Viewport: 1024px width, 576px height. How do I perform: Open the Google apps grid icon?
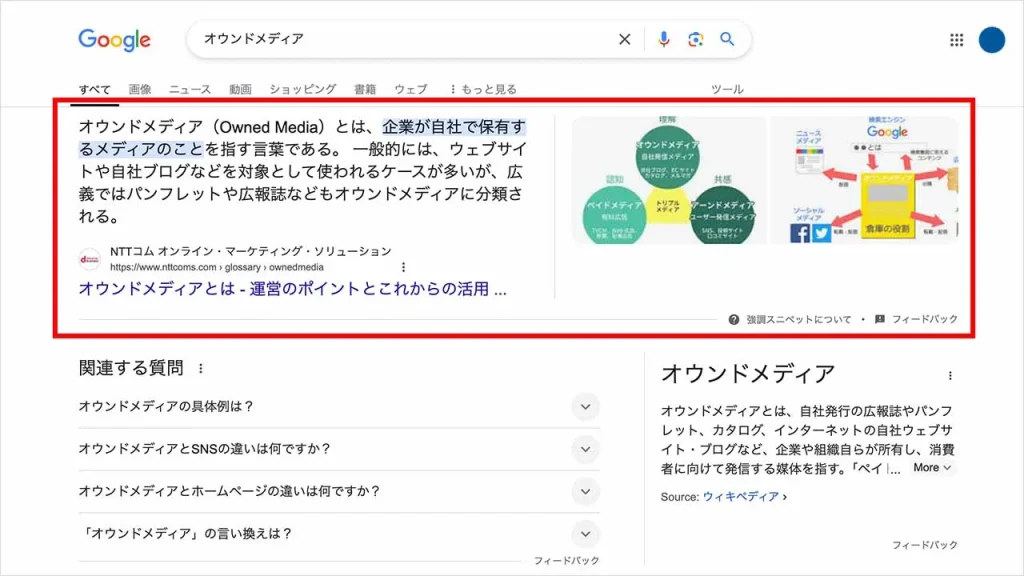coord(956,40)
